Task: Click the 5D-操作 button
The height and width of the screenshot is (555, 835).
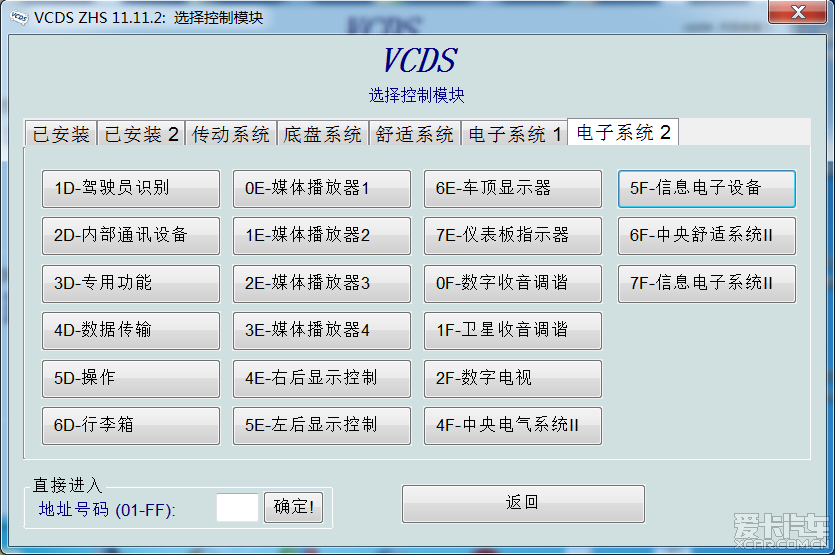Action: click(x=131, y=378)
